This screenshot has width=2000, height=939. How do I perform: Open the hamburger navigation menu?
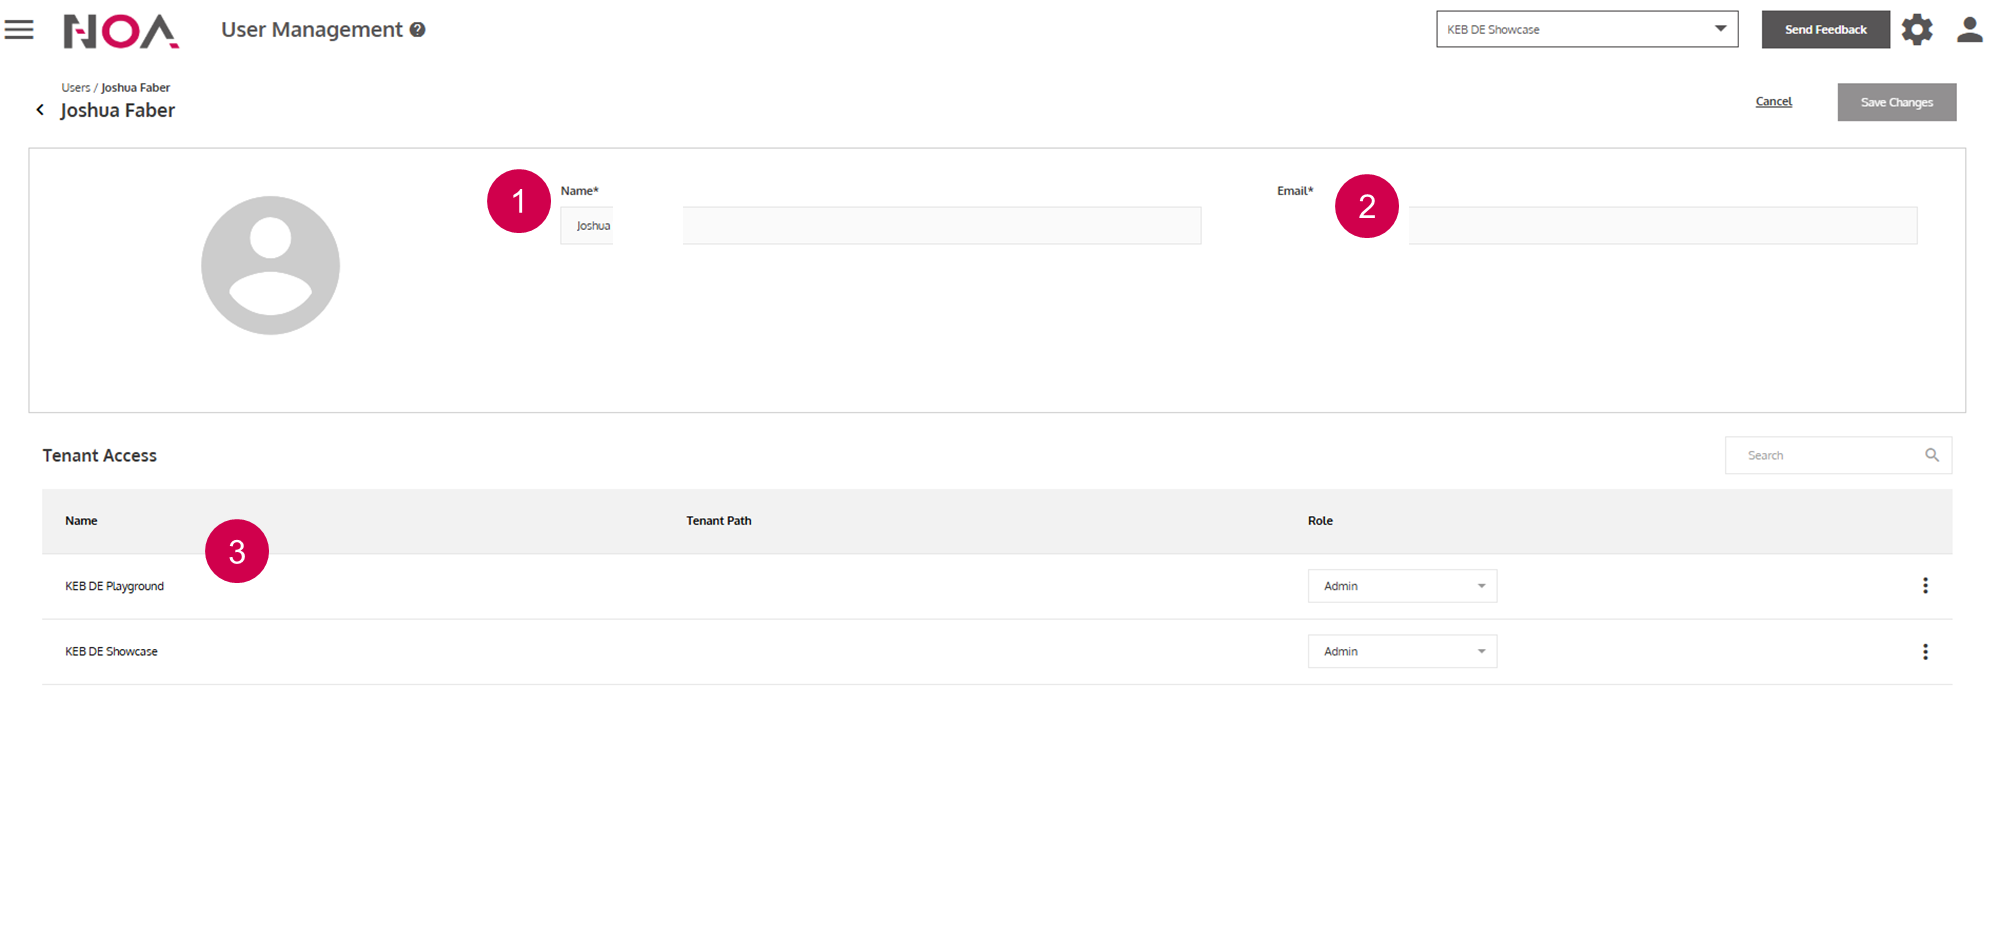click(19, 30)
